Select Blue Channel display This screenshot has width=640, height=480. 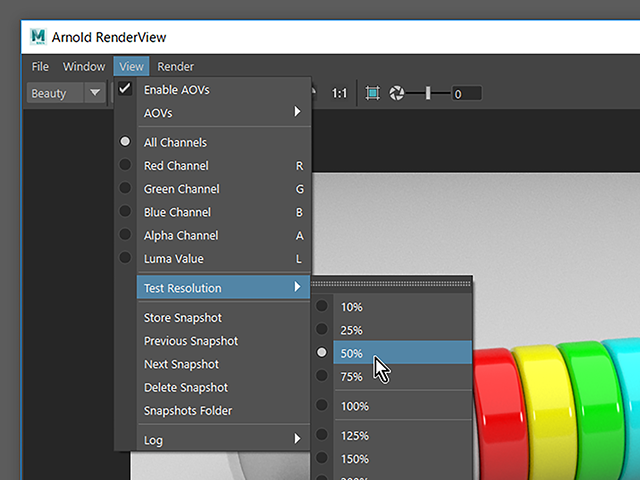[224, 212]
